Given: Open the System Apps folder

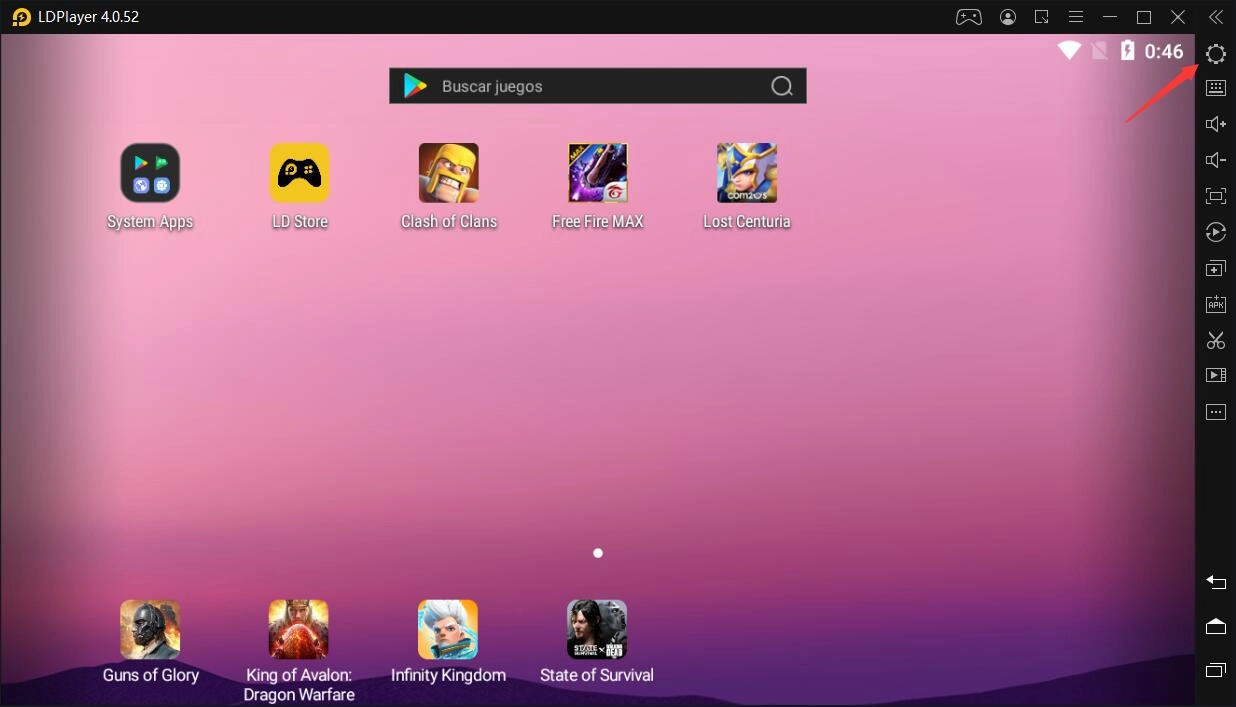Looking at the screenshot, I should tap(150, 187).
